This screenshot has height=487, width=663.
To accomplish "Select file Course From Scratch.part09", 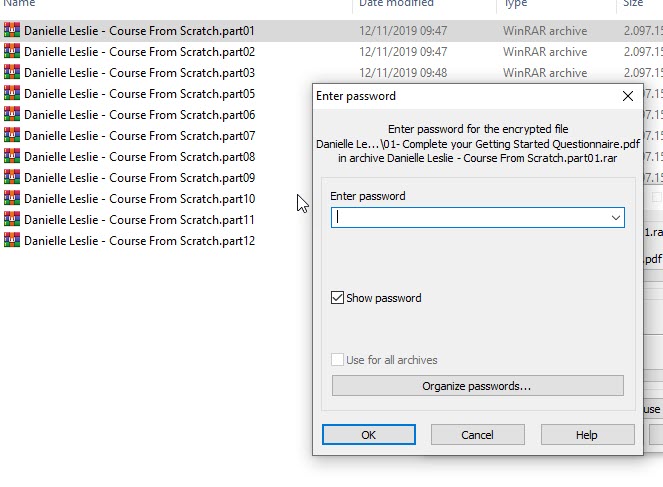I will 140,178.
